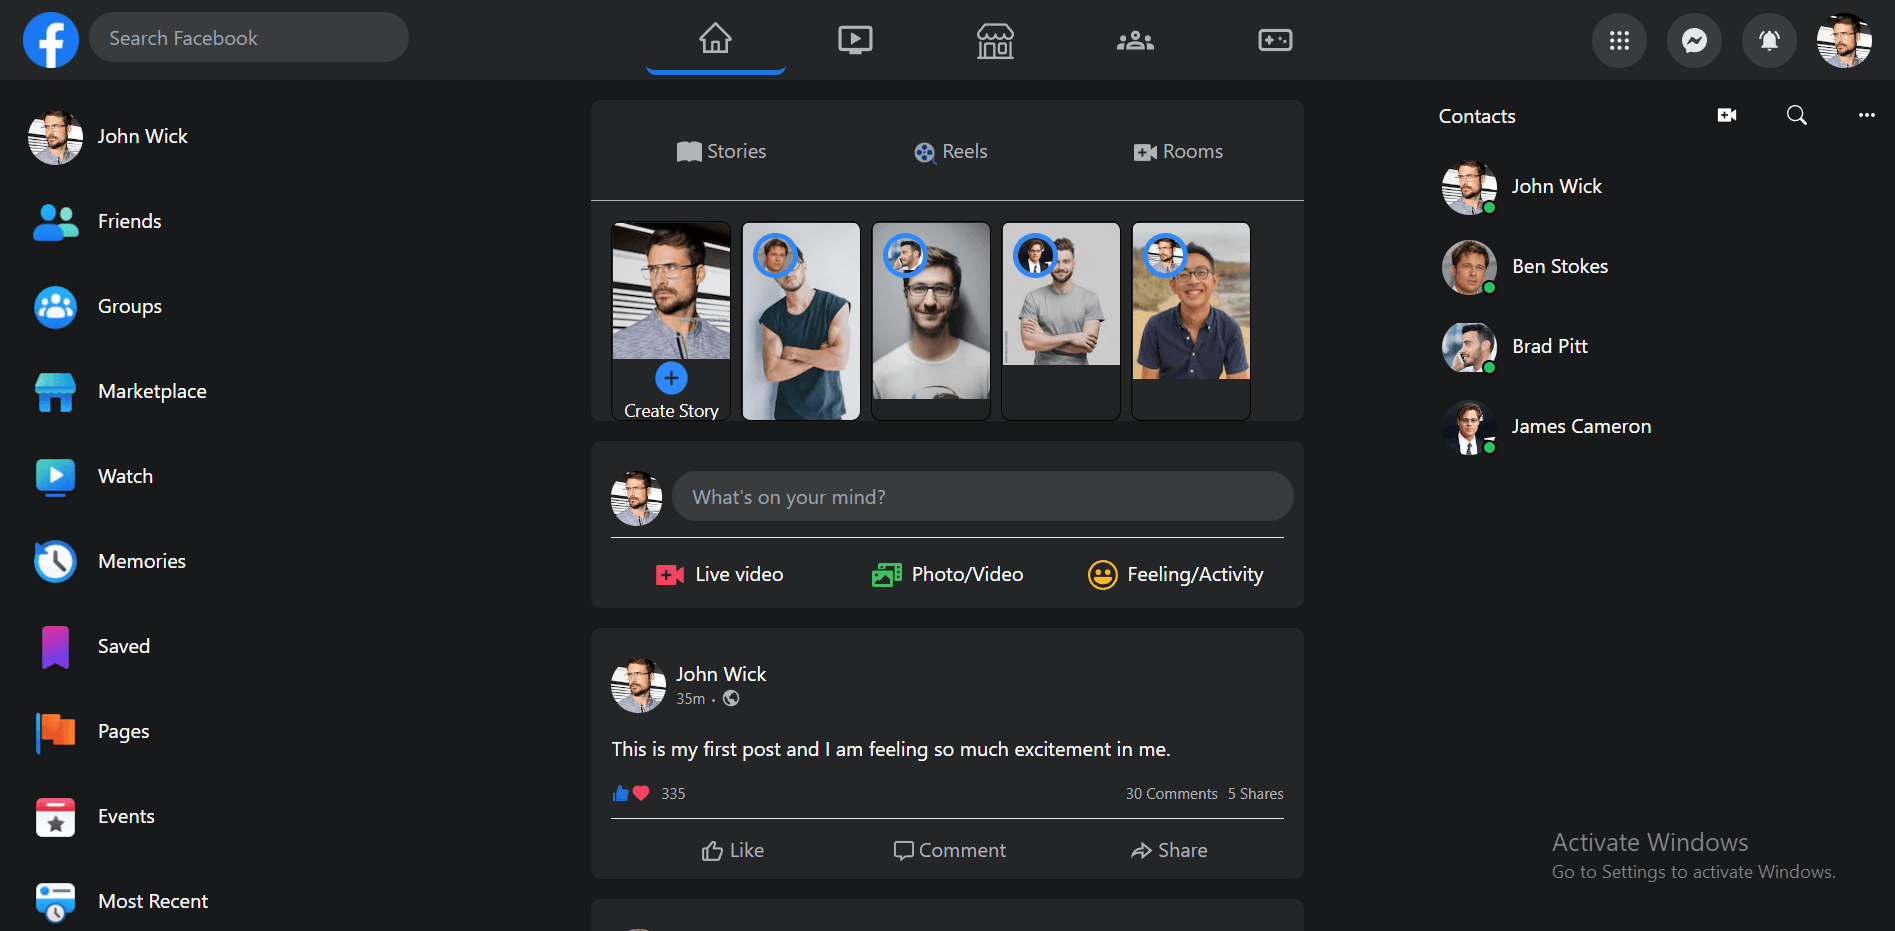This screenshot has height=931, width=1895.
Task: Open account menu from top-right profile picture
Action: (1843, 40)
